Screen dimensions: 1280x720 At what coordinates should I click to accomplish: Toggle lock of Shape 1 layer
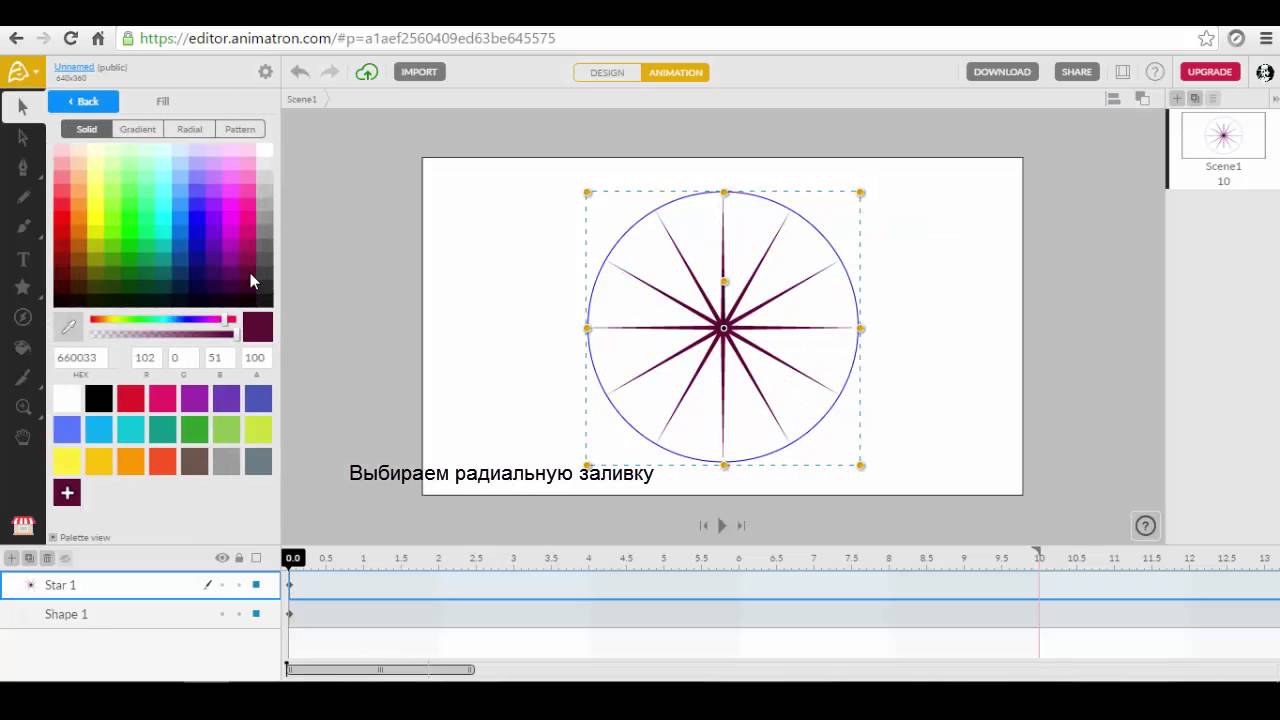pyautogui.click(x=239, y=614)
